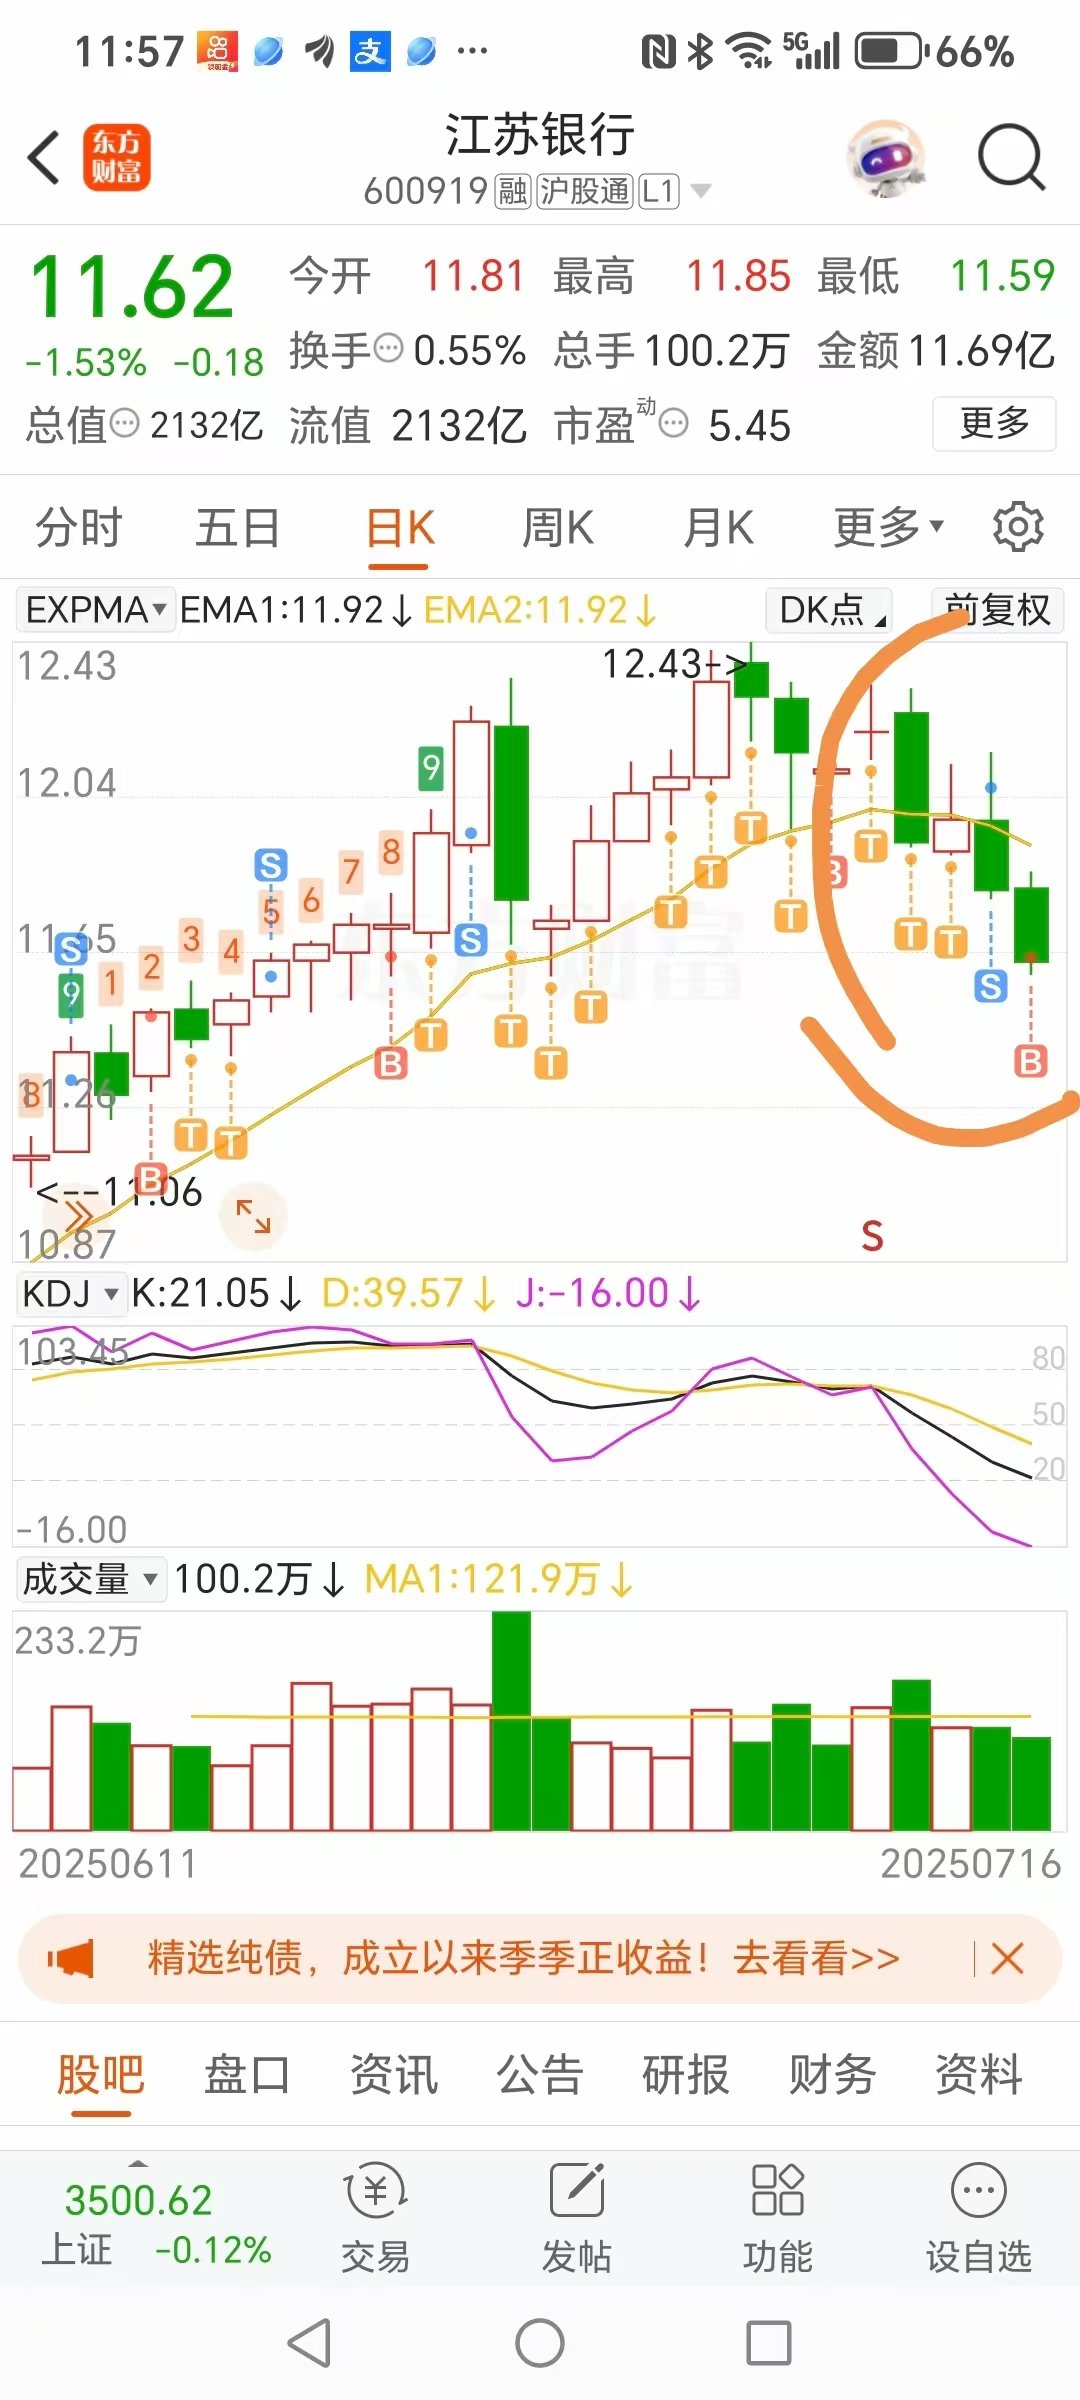
Task: Expand the 更多 chart period dropdown
Action: click(x=889, y=526)
